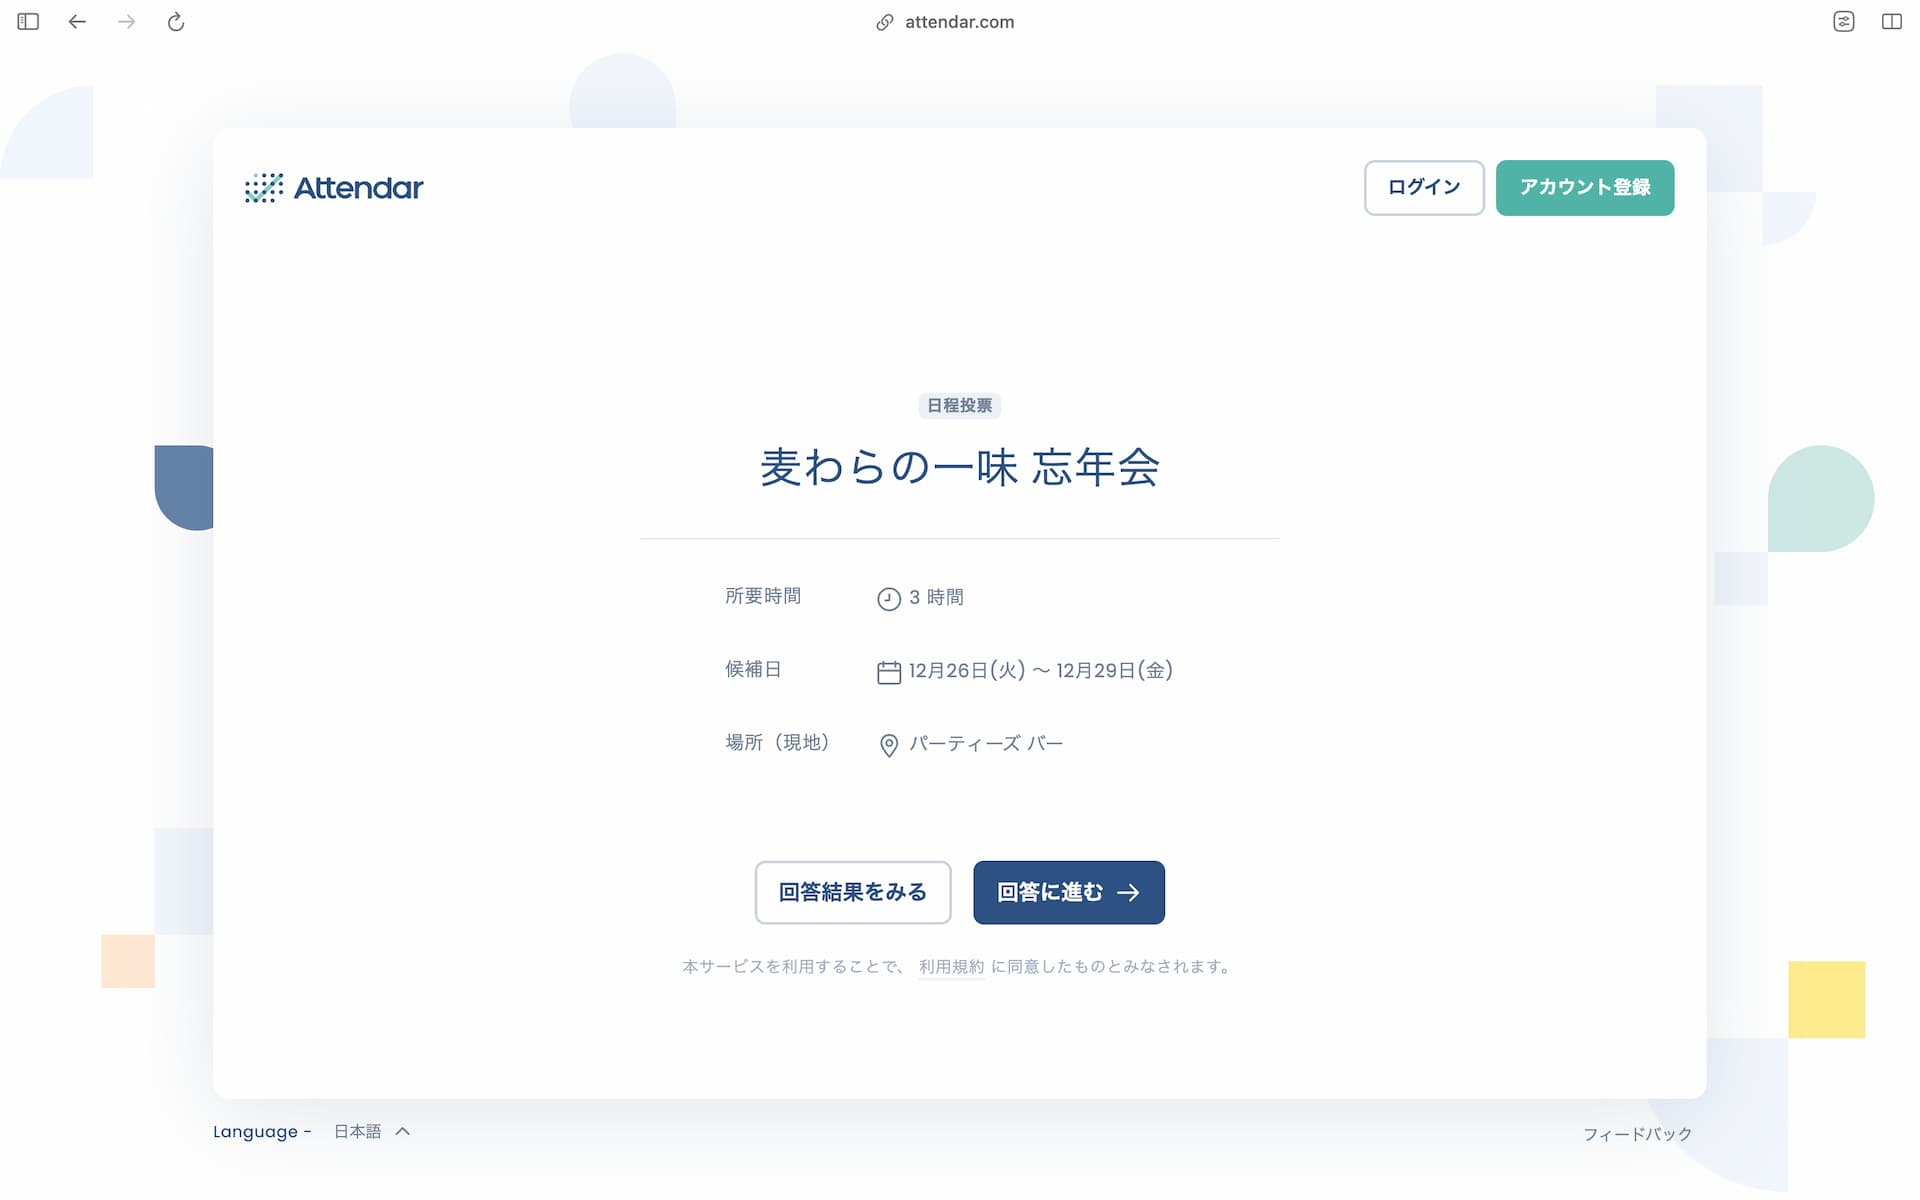Click the browser forward arrow
1920x1200 pixels.
[x=126, y=22]
